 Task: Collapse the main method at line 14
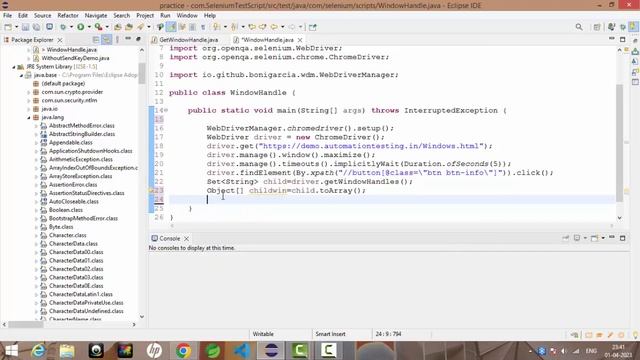(x=166, y=110)
